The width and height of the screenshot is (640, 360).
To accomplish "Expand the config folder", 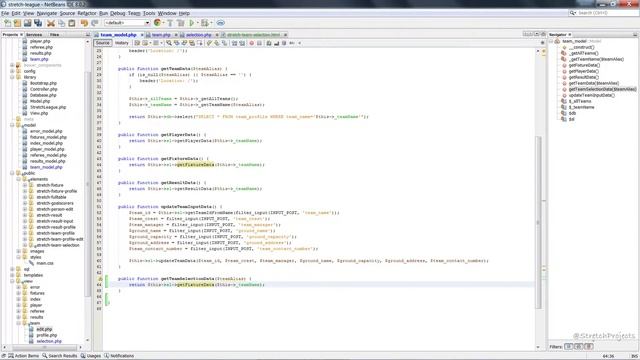I will [x=12, y=71].
